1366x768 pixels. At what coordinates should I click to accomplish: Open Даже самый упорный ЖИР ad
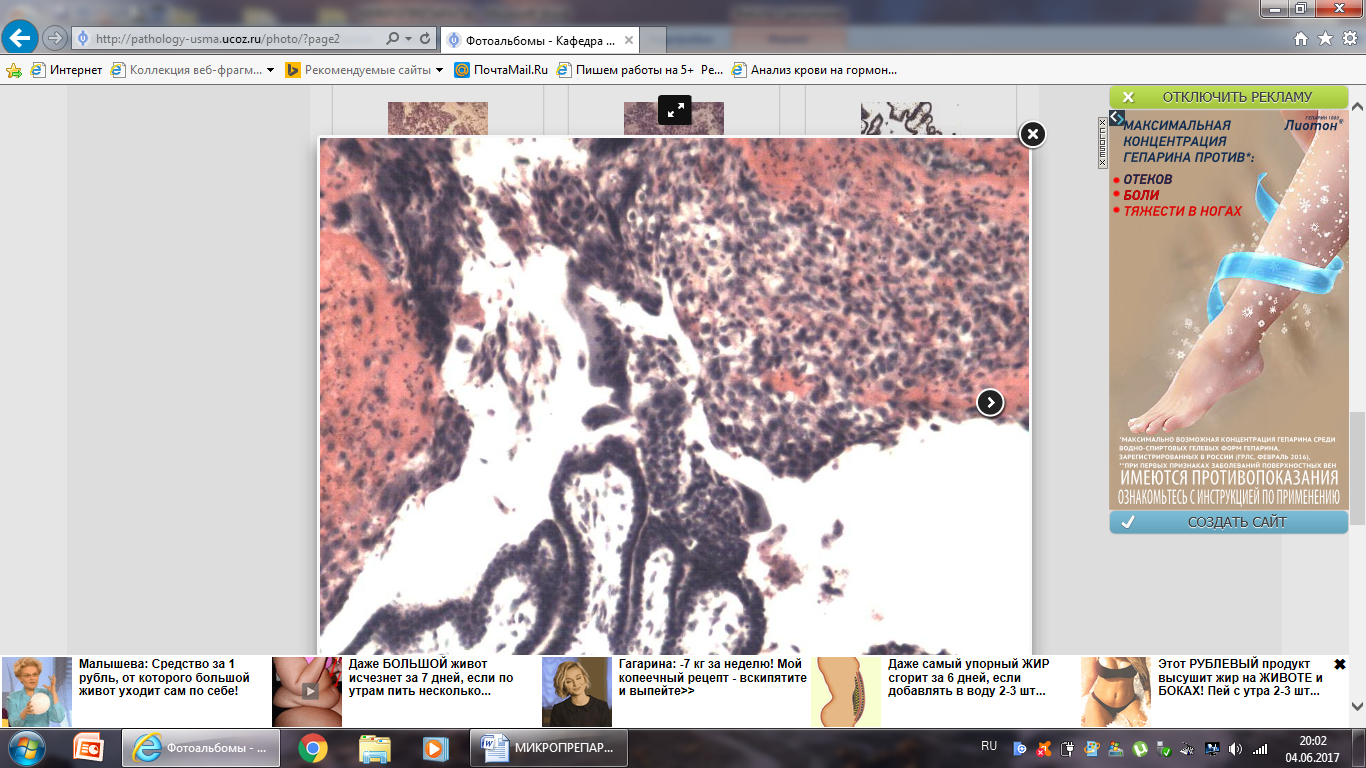pos(968,678)
